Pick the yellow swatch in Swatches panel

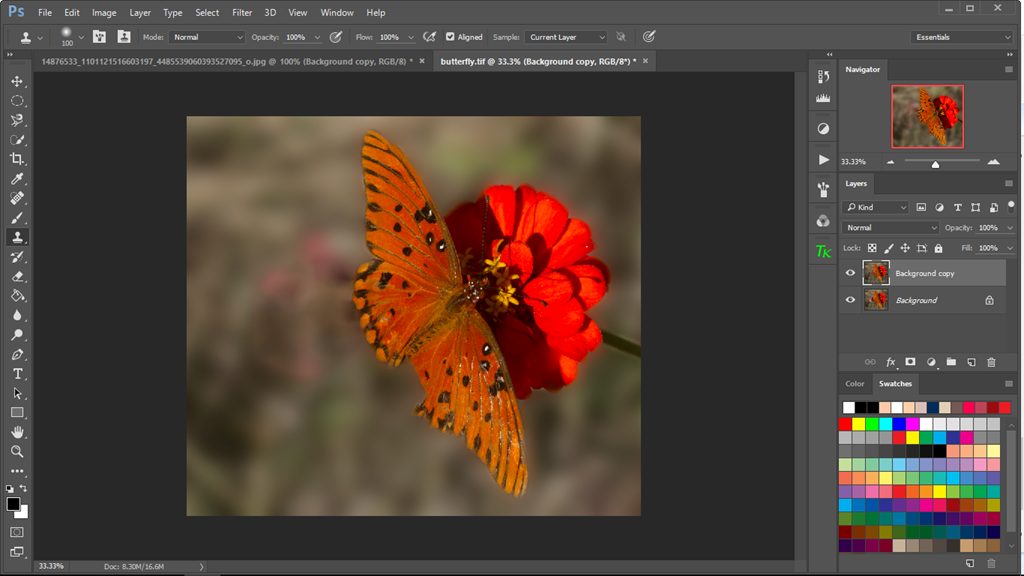(x=858, y=424)
